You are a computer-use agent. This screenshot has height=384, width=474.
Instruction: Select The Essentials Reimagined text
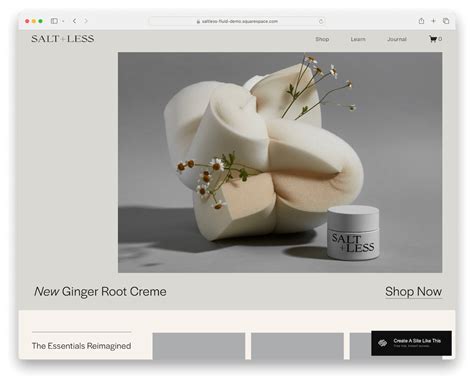click(81, 346)
